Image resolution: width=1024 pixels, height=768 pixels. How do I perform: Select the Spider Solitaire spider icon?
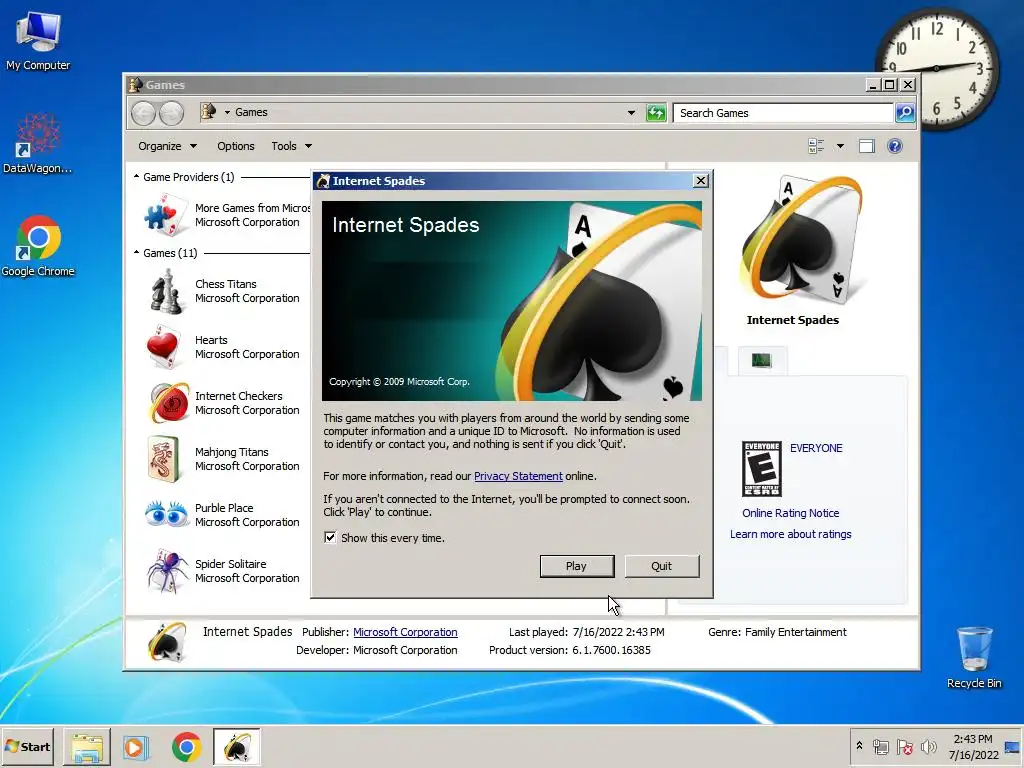[168, 571]
